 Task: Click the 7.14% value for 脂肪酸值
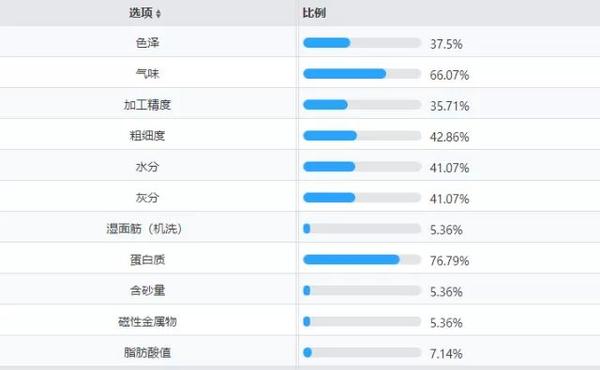click(446, 354)
